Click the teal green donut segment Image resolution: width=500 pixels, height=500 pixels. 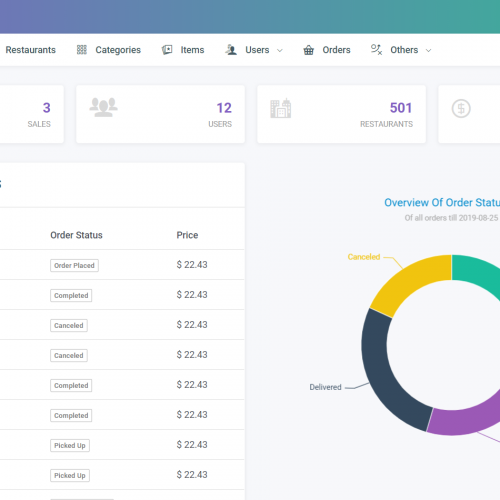(477, 272)
